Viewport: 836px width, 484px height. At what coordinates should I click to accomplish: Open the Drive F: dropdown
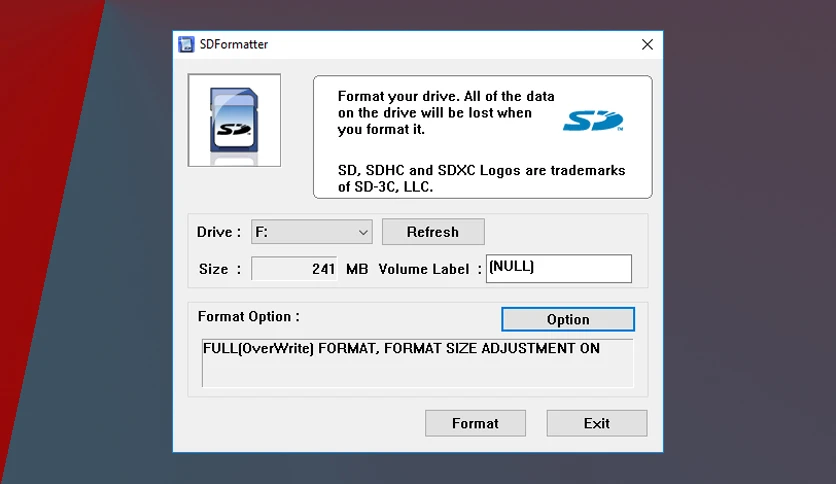[x=312, y=232]
